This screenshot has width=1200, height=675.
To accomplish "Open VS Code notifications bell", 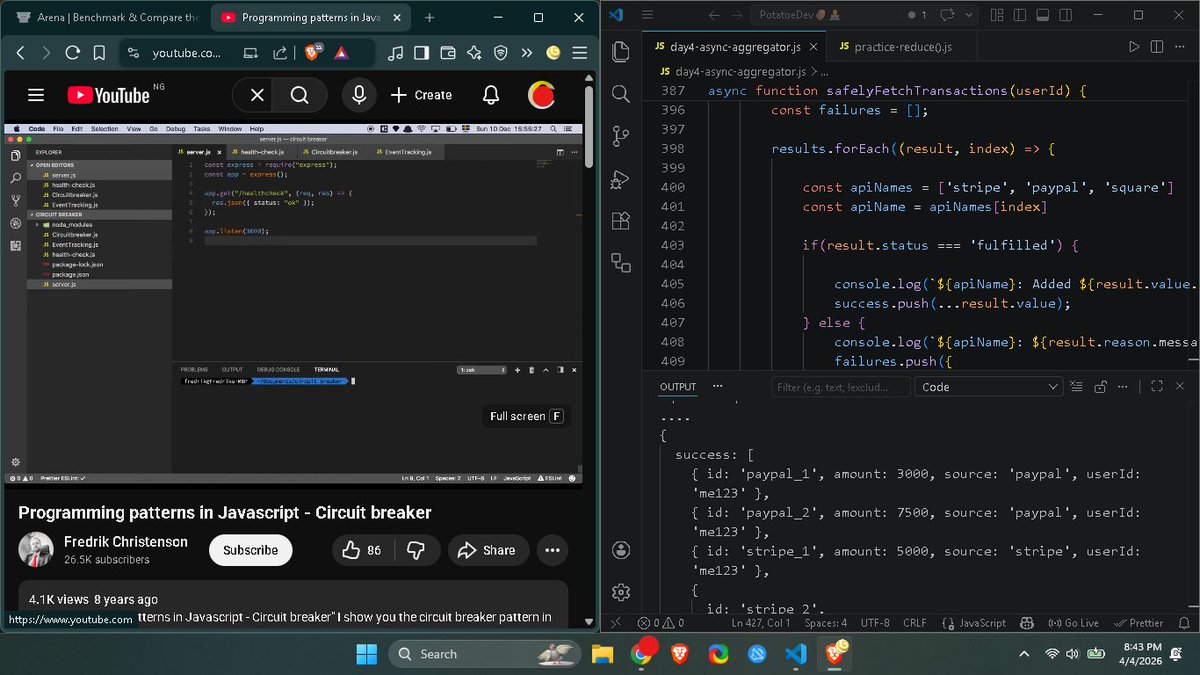I will point(1183,623).
